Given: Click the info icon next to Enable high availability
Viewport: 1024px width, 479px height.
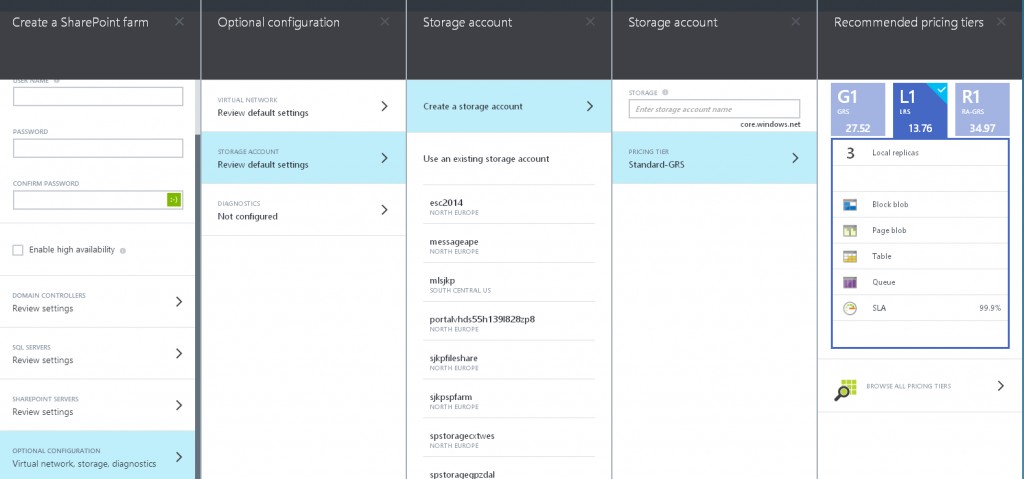Looking at the screenshot, I should (123, 250).
